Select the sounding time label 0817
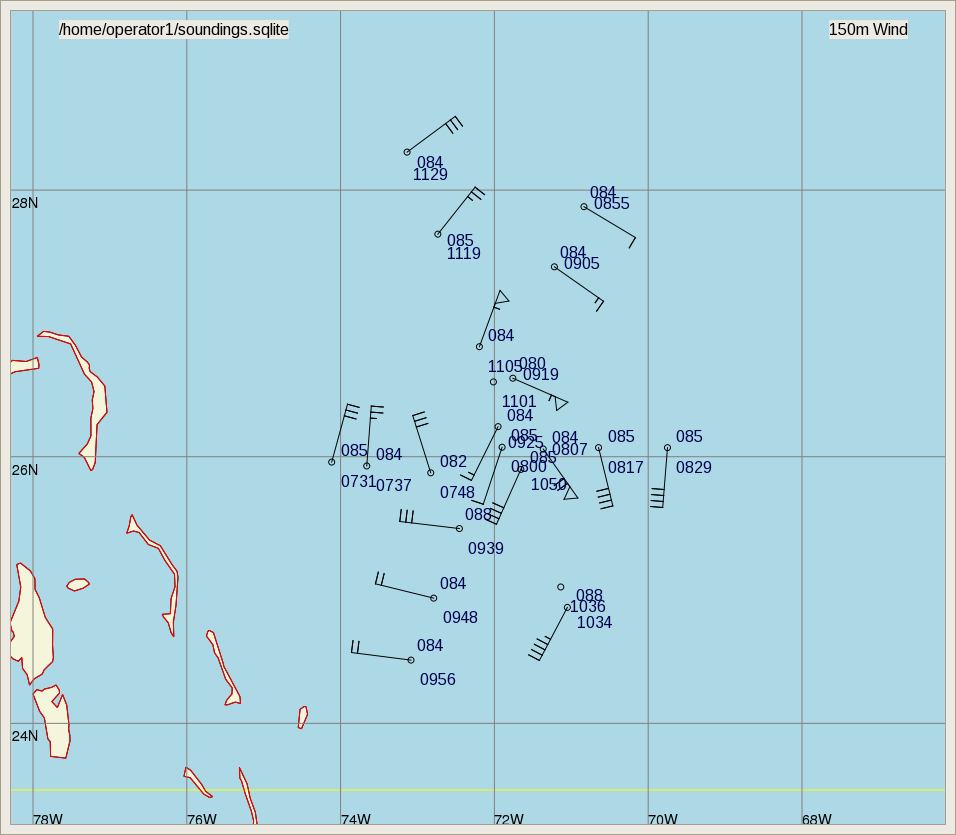This screenshot has width=956, height=835. pos(626,467)
